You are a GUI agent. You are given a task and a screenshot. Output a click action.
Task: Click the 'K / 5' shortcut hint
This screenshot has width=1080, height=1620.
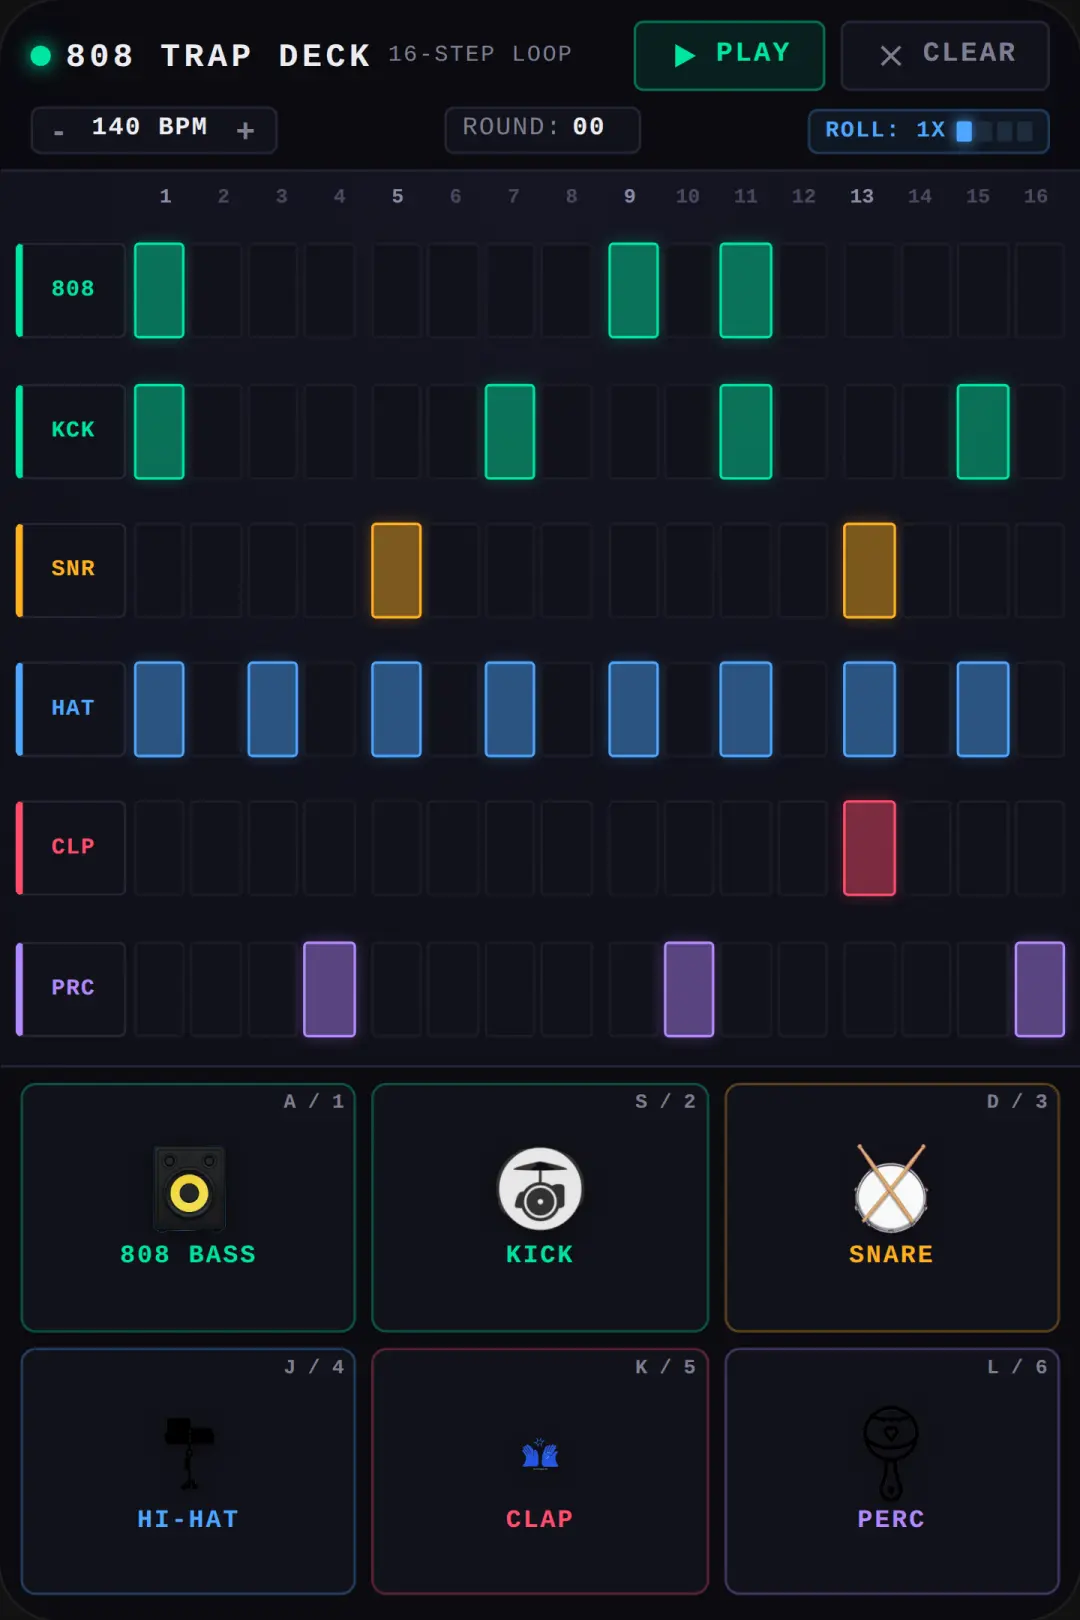665,1366
